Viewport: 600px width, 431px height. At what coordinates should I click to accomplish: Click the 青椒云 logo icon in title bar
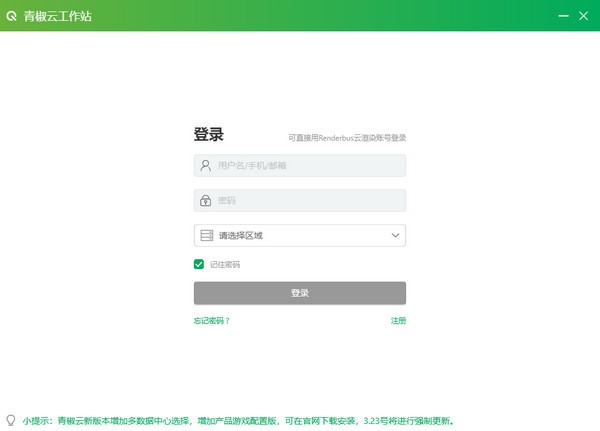pyautogui.click(x=11, y=15)
